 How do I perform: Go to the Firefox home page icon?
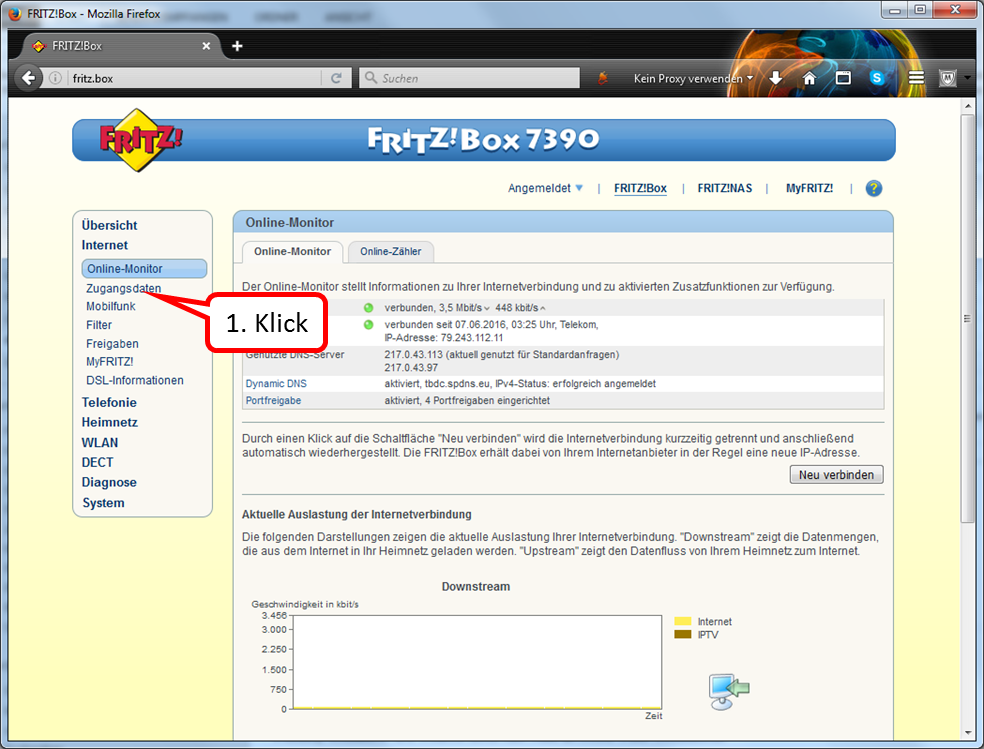tap(810, 78)
